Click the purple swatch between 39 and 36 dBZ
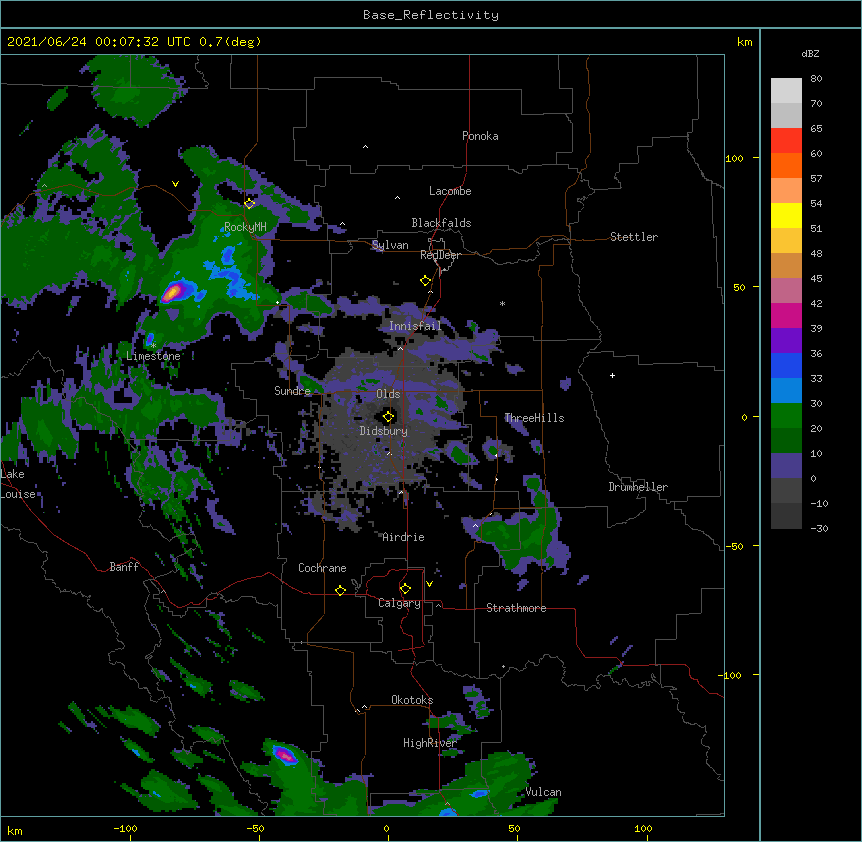This screenshot has width=862, height=842. click(x=786, y=341)
